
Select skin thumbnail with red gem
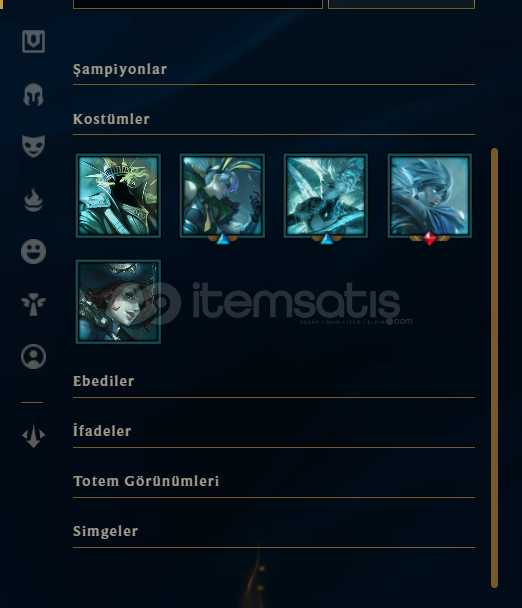coord(430,196)
